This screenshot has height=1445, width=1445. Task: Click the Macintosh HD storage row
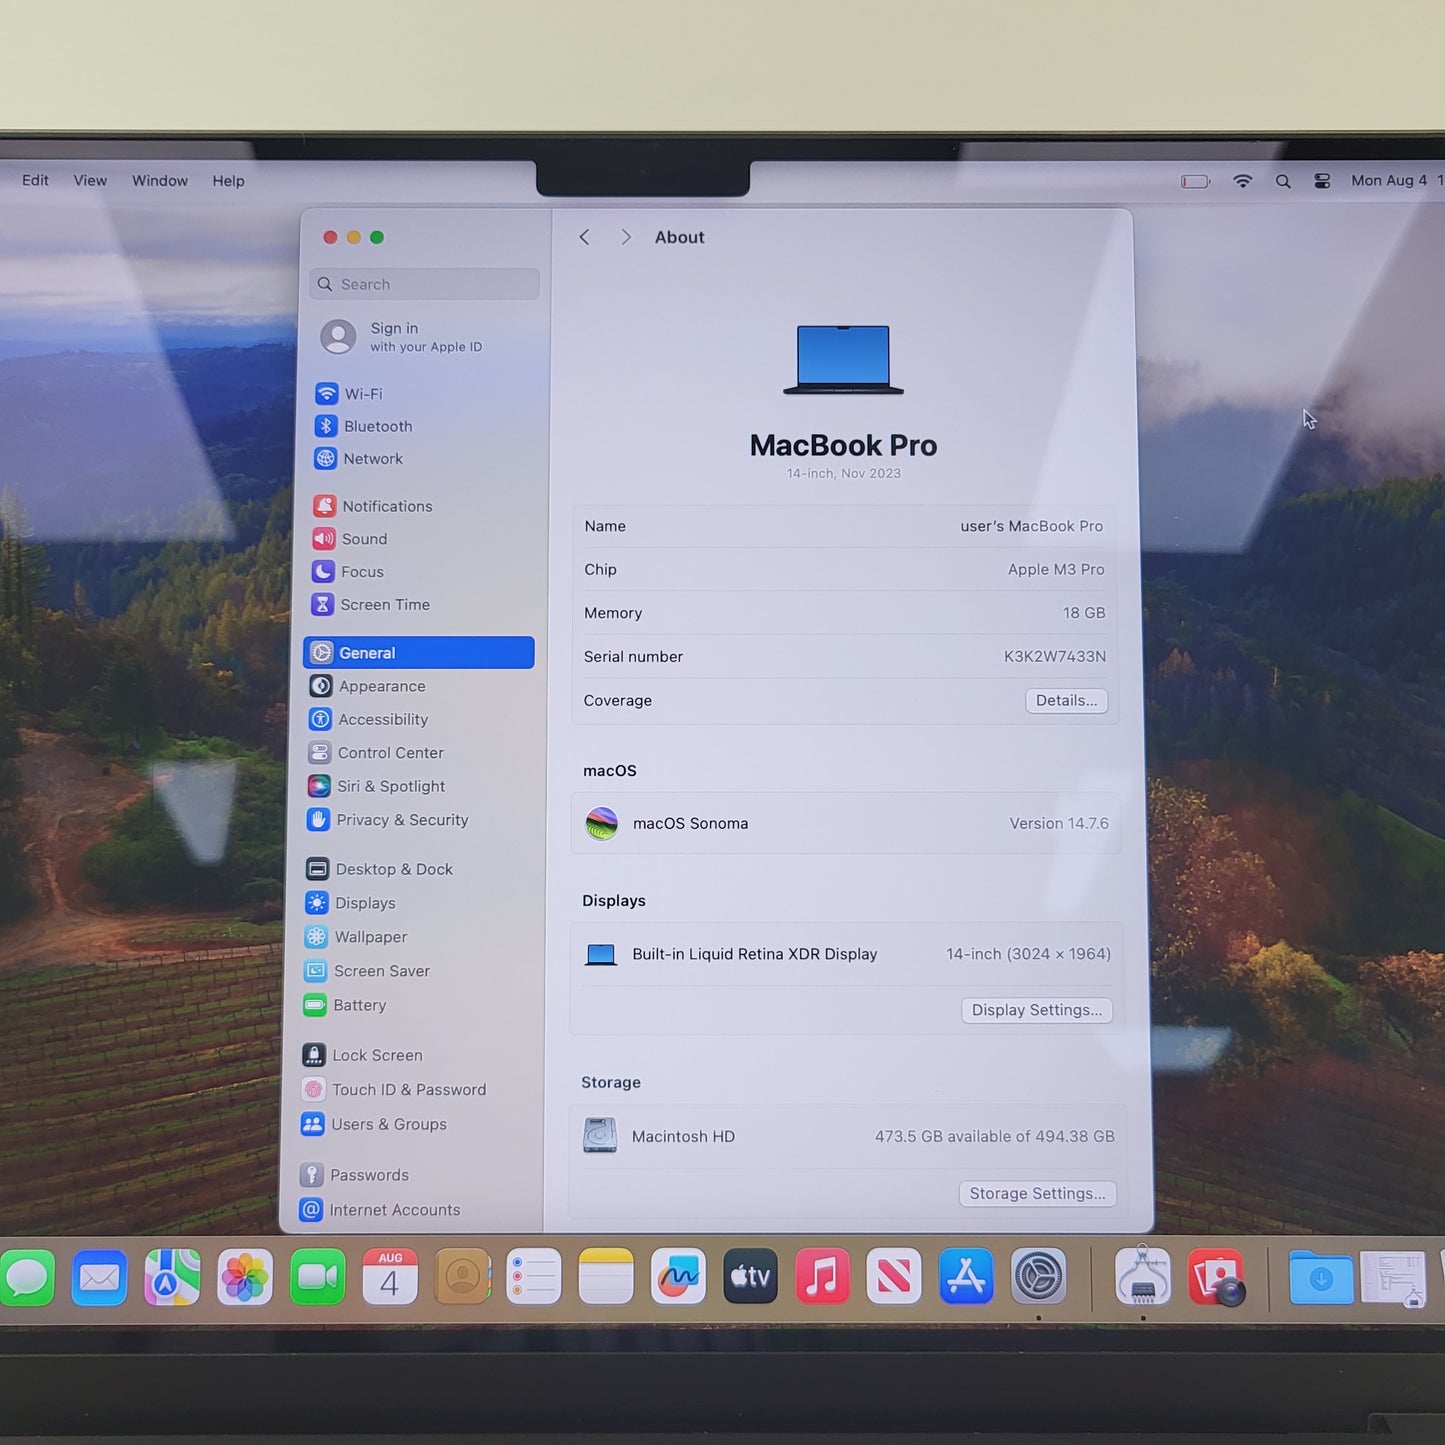click(849, 1137)
